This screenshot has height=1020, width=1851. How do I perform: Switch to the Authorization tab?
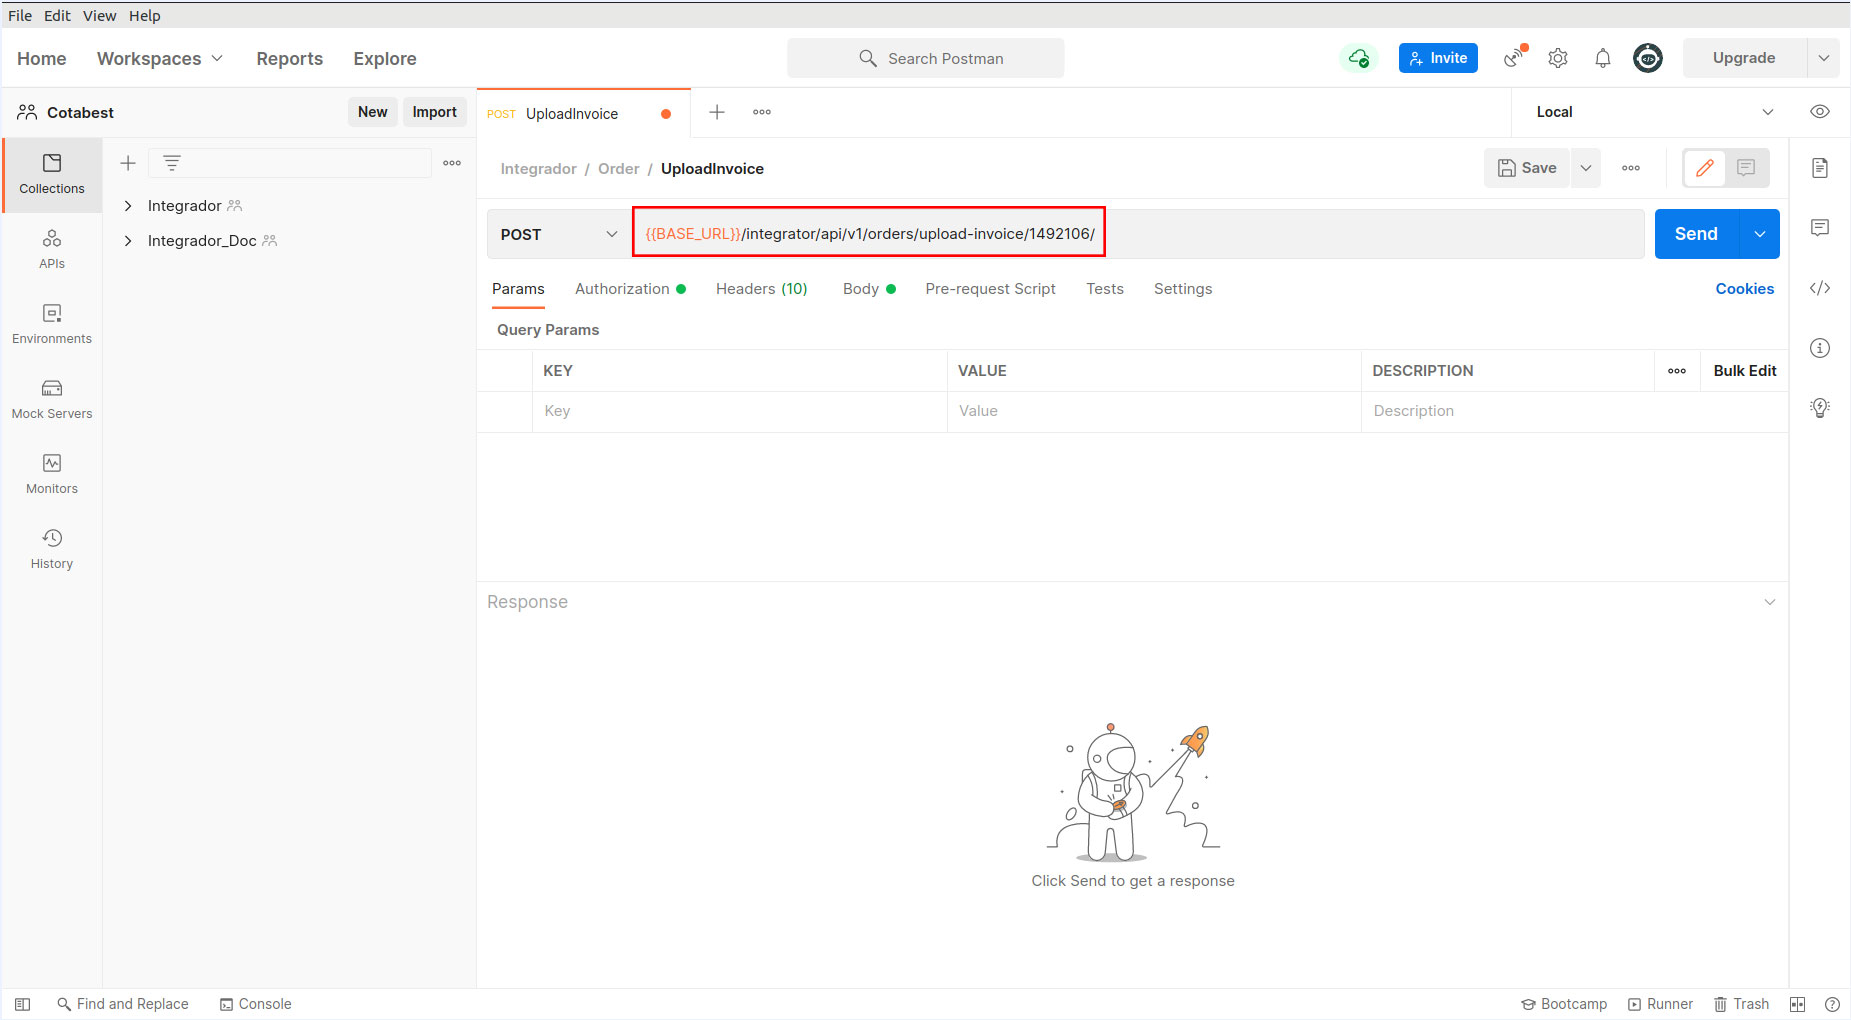click(x=630, y=289)
